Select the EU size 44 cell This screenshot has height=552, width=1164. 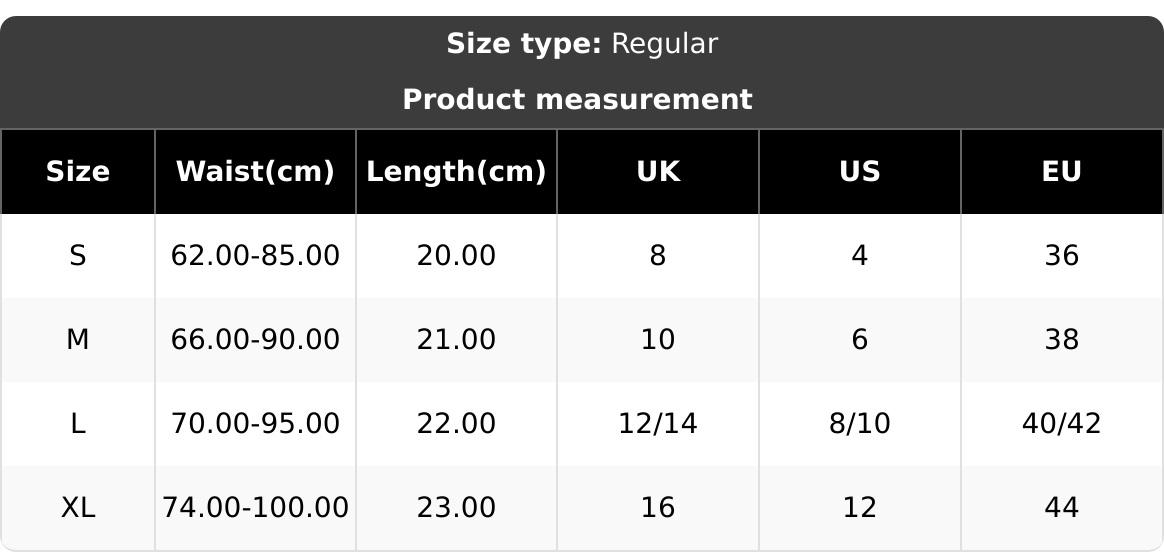[1061, 508]
